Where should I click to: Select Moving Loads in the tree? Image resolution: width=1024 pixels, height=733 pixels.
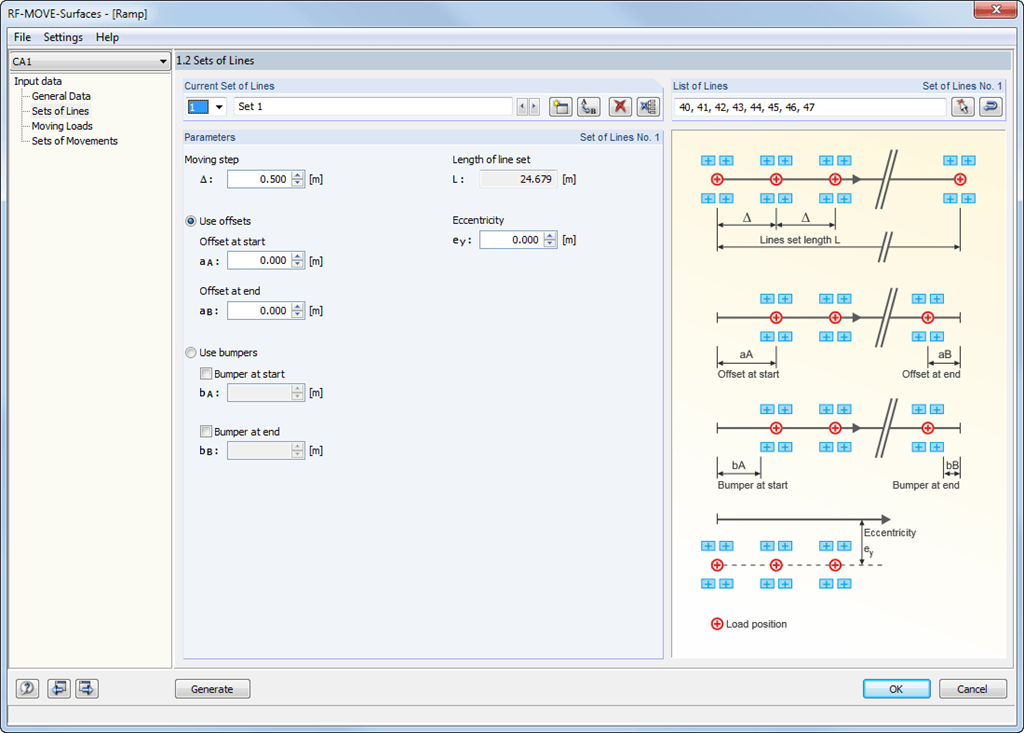click(62, 126)
